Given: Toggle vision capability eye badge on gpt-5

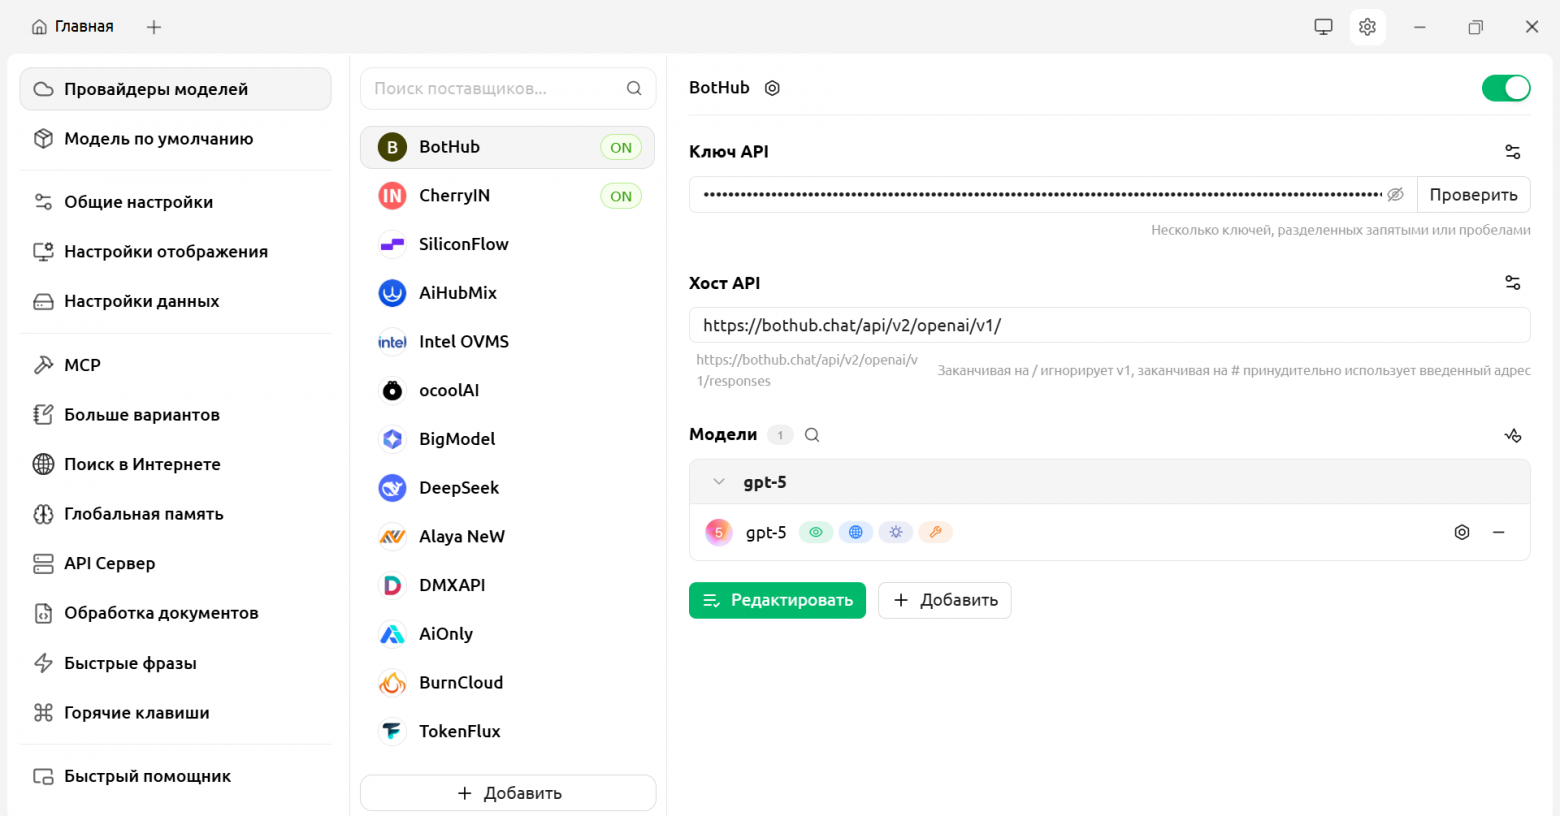Looking at the screenshot, I should tap(815, 532).
